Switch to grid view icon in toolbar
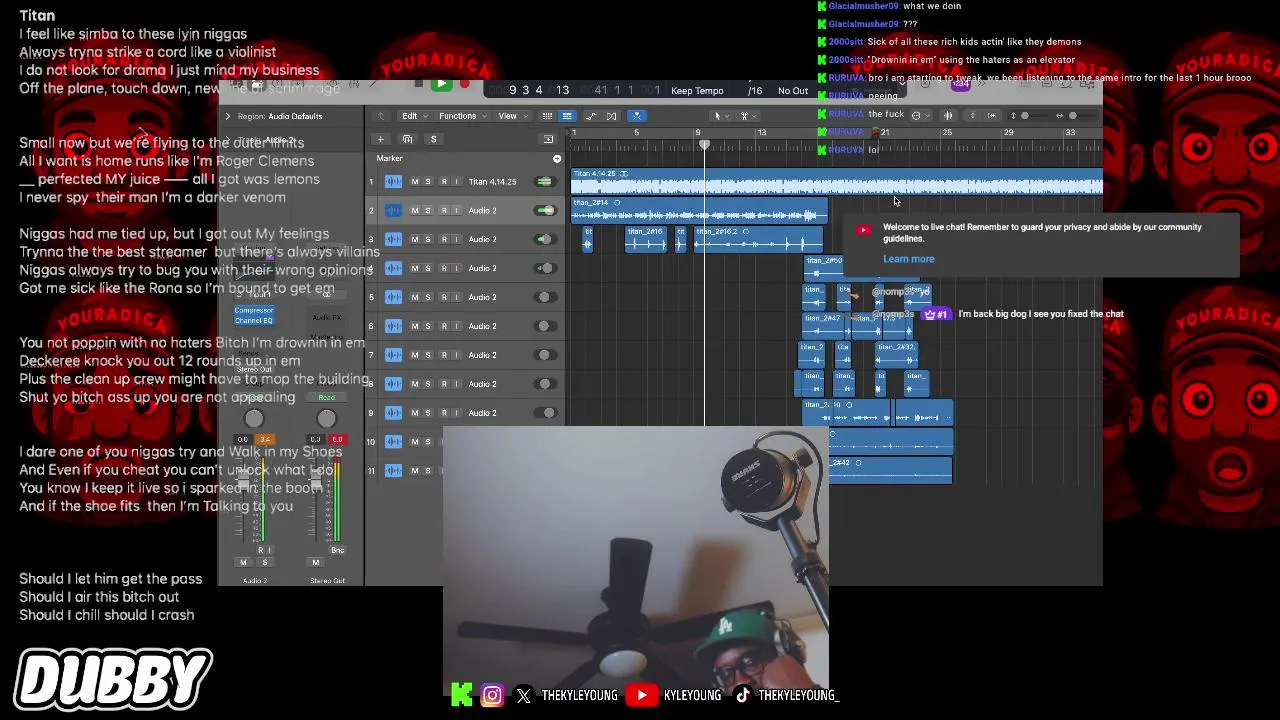1280x720 pixels. coord(547,116)
